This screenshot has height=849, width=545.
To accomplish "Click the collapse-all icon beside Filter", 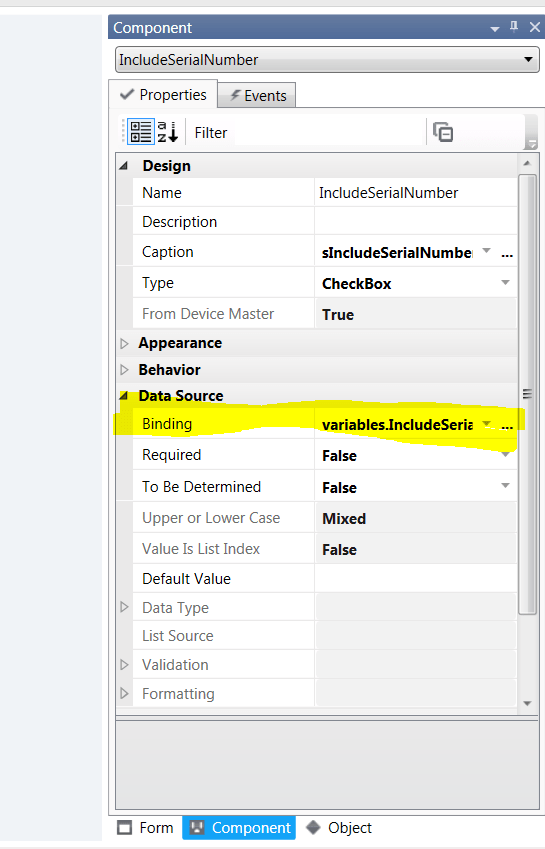I will pos(443,132).
